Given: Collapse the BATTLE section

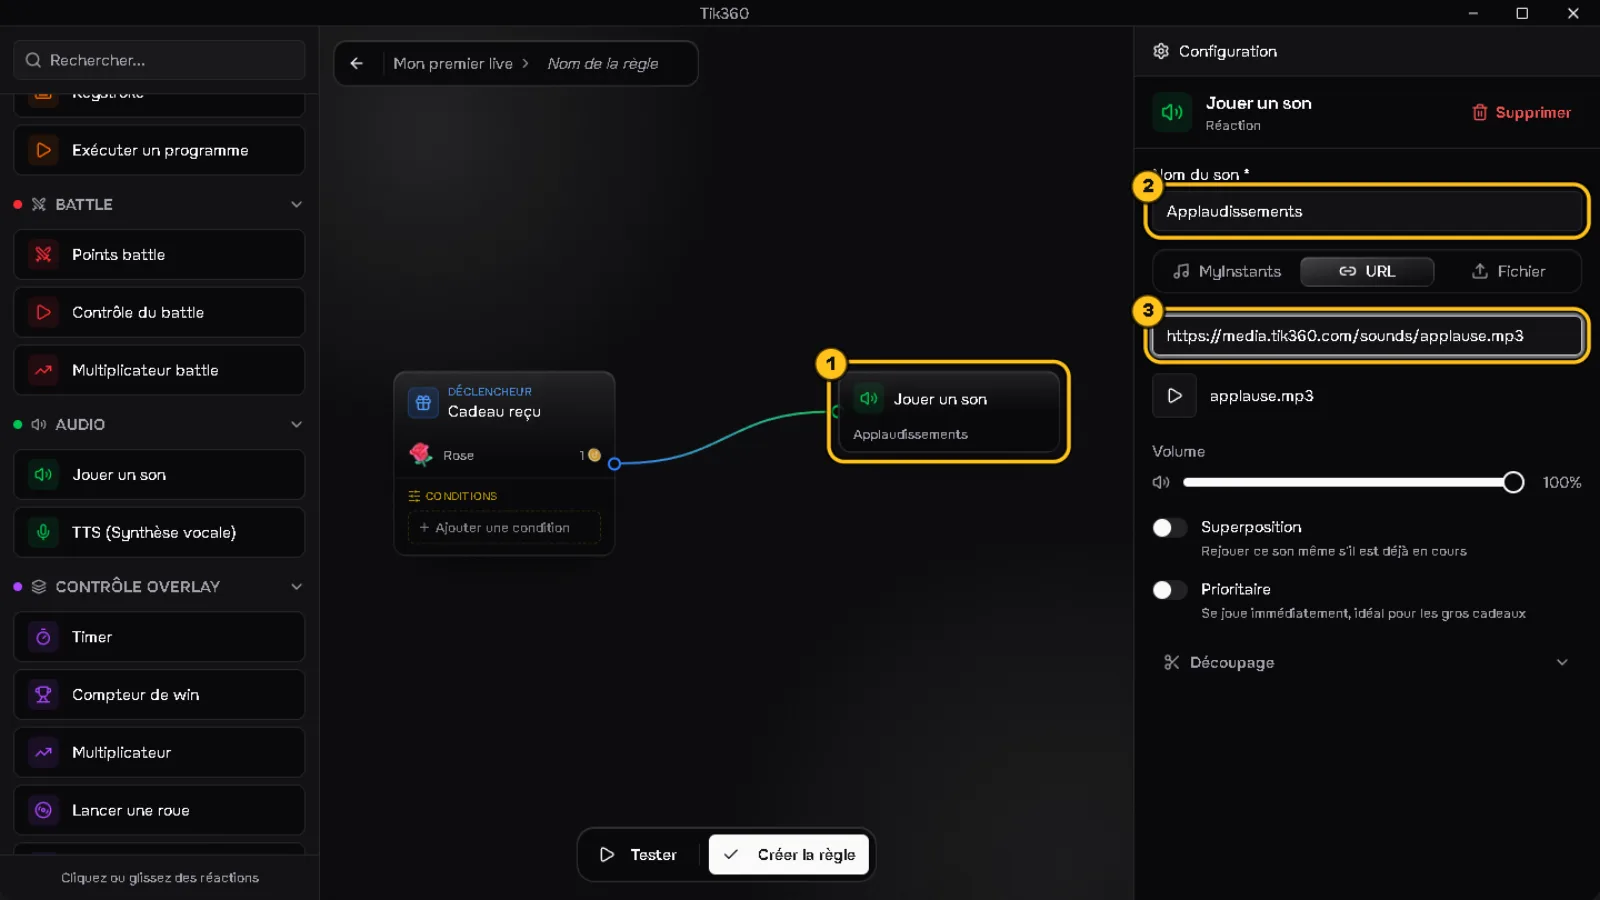Looking at the screenshot, I should pos(296,204).
